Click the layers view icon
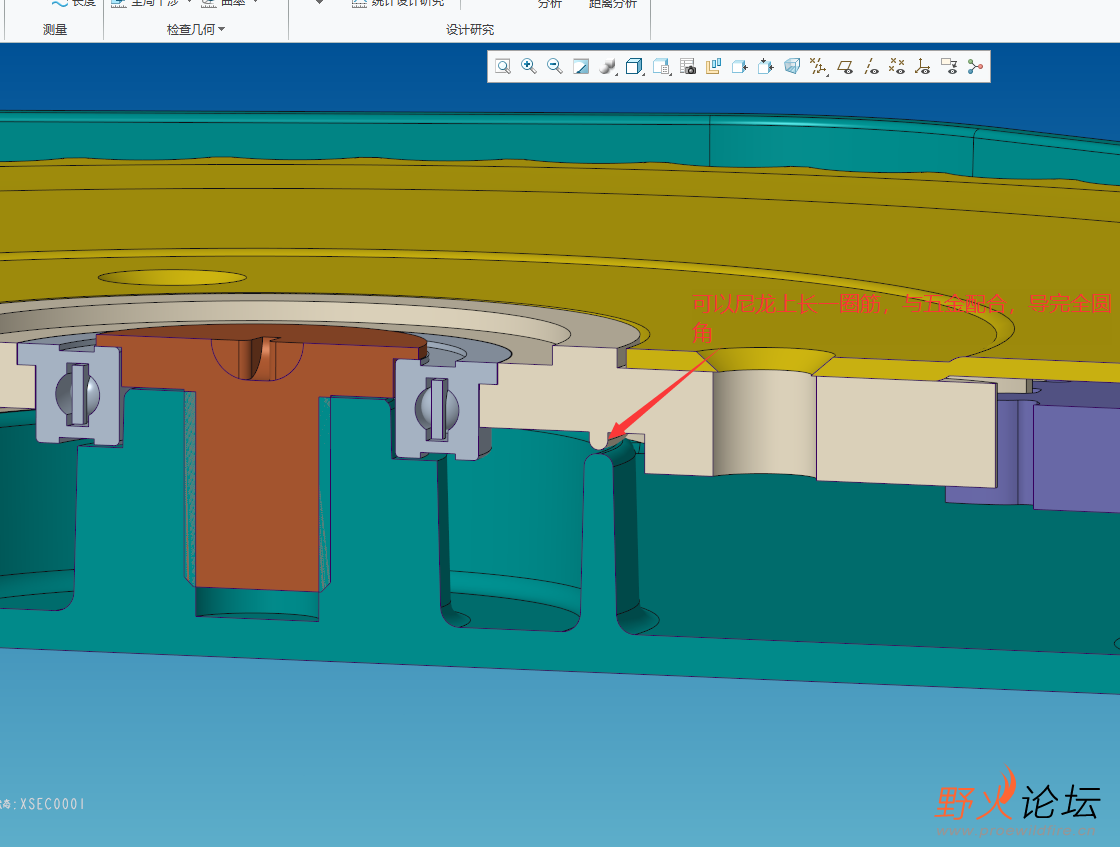This screenshot has width=1120, height=847. pos(713,66)
